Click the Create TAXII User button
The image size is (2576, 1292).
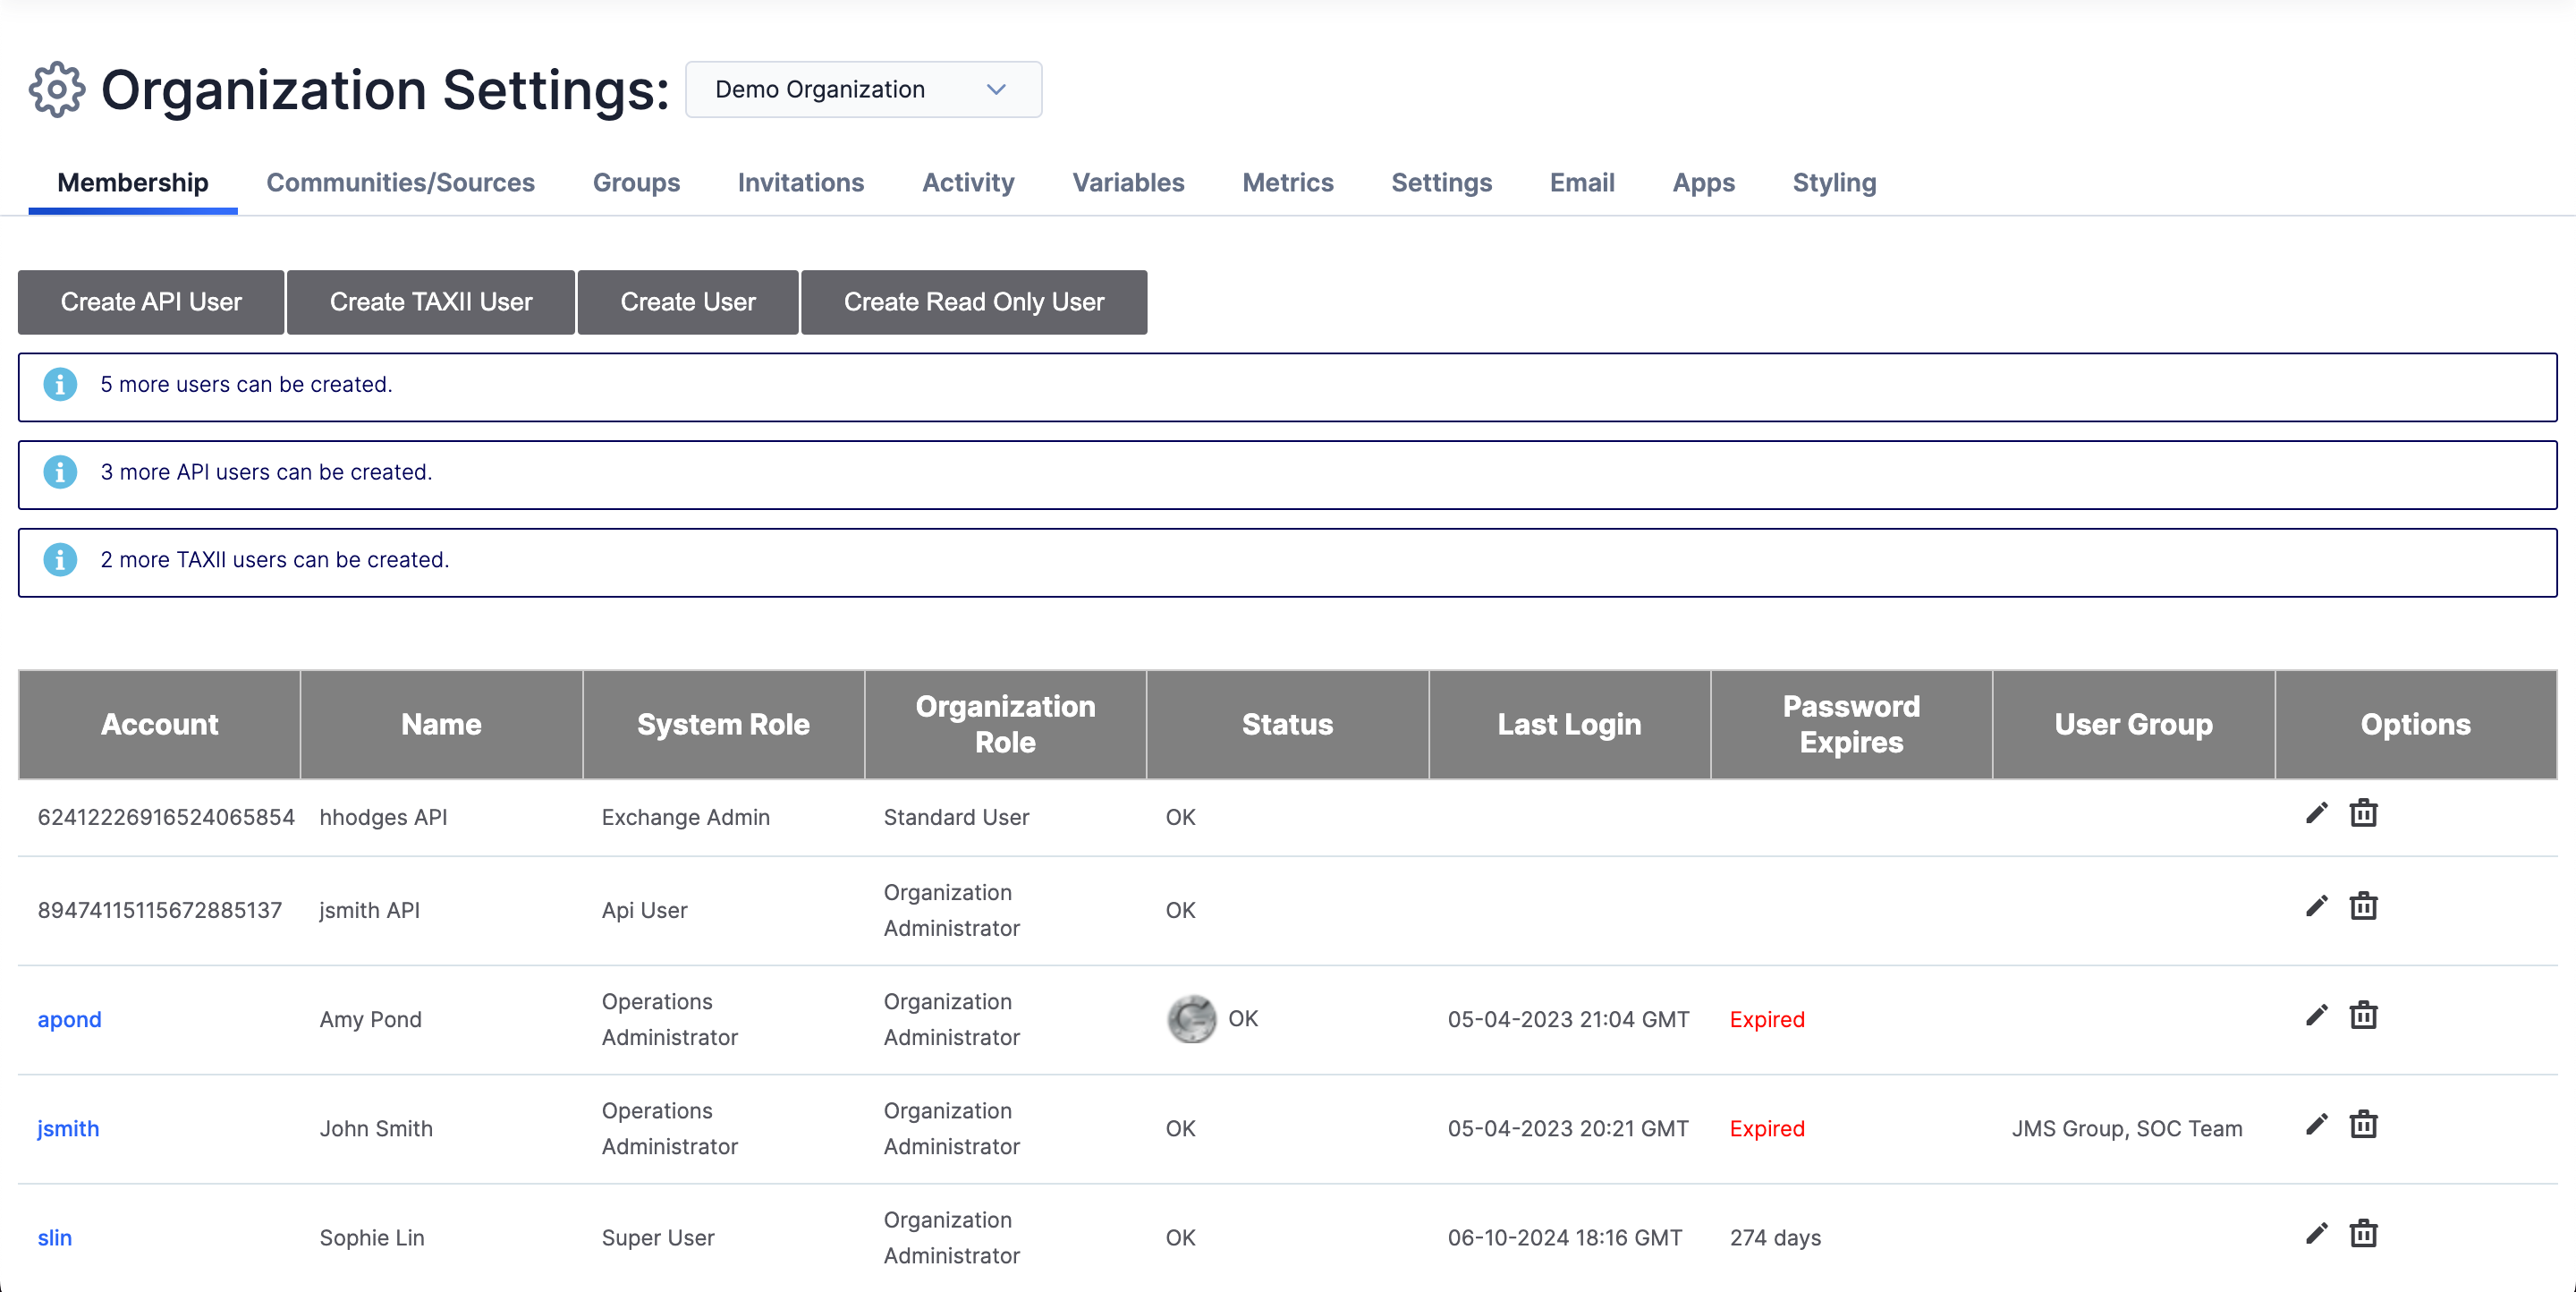pos(431,302)
